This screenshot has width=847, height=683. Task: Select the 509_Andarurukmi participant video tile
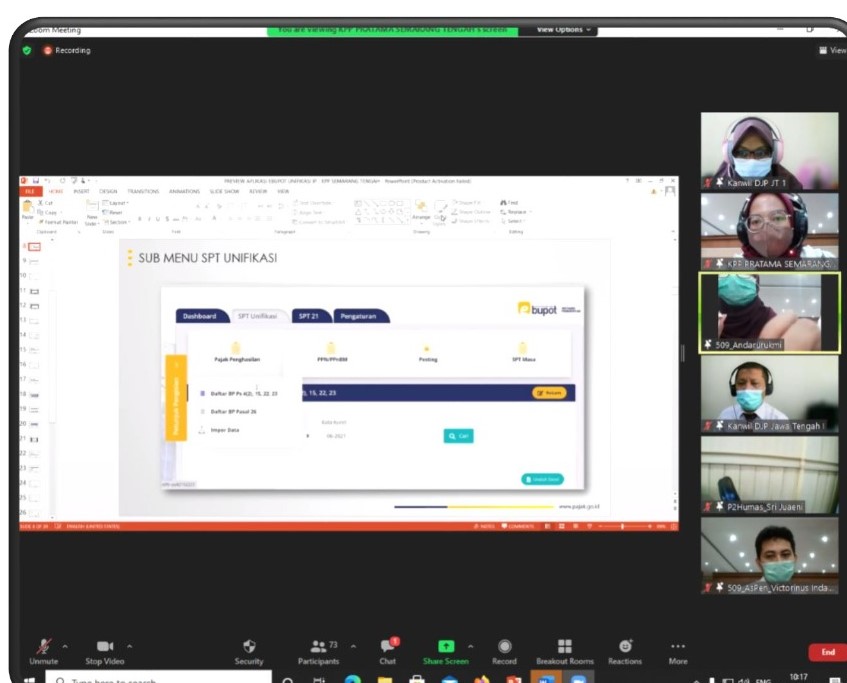769,312
